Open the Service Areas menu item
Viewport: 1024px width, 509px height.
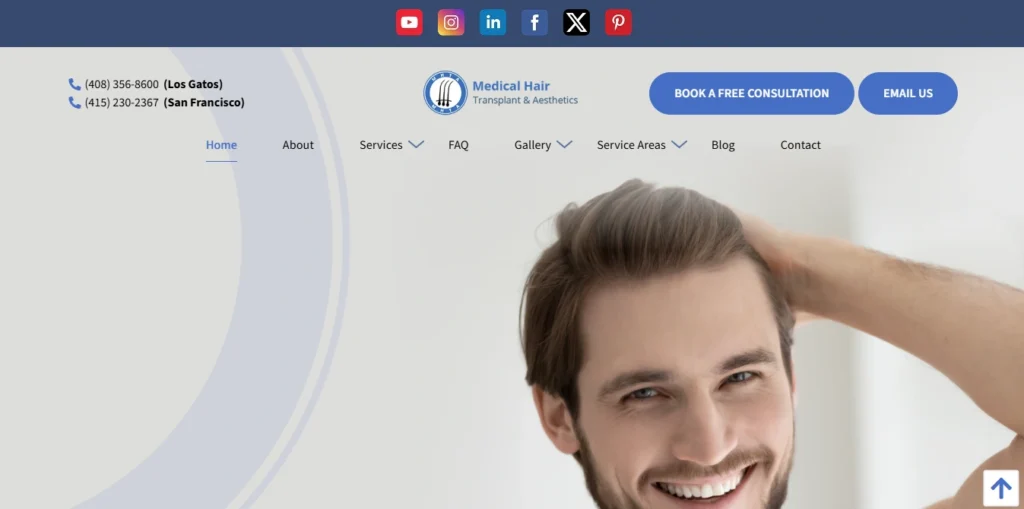[631, 145]
